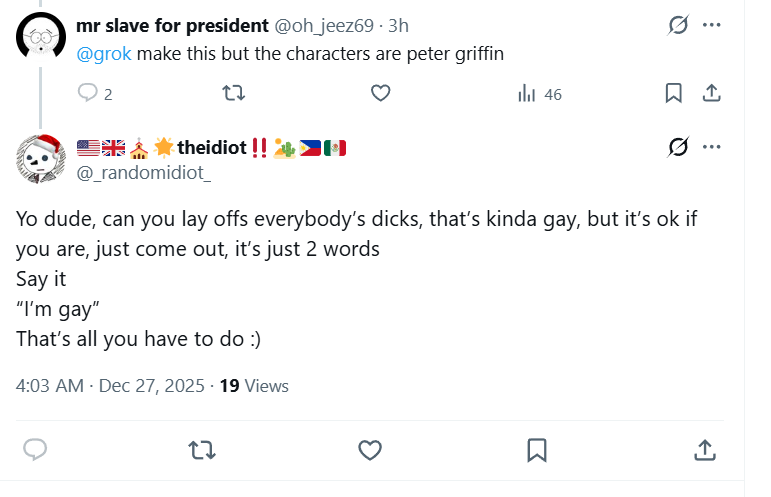The image size is (771, 497).
Task: View analytics showing 46 views
Action: tap(539, 94)
